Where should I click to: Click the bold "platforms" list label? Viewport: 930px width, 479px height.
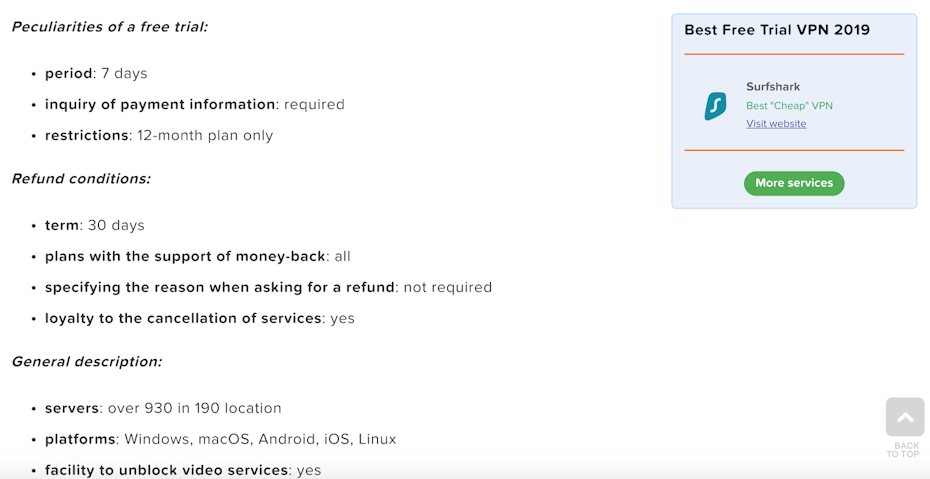coord(80,440)
